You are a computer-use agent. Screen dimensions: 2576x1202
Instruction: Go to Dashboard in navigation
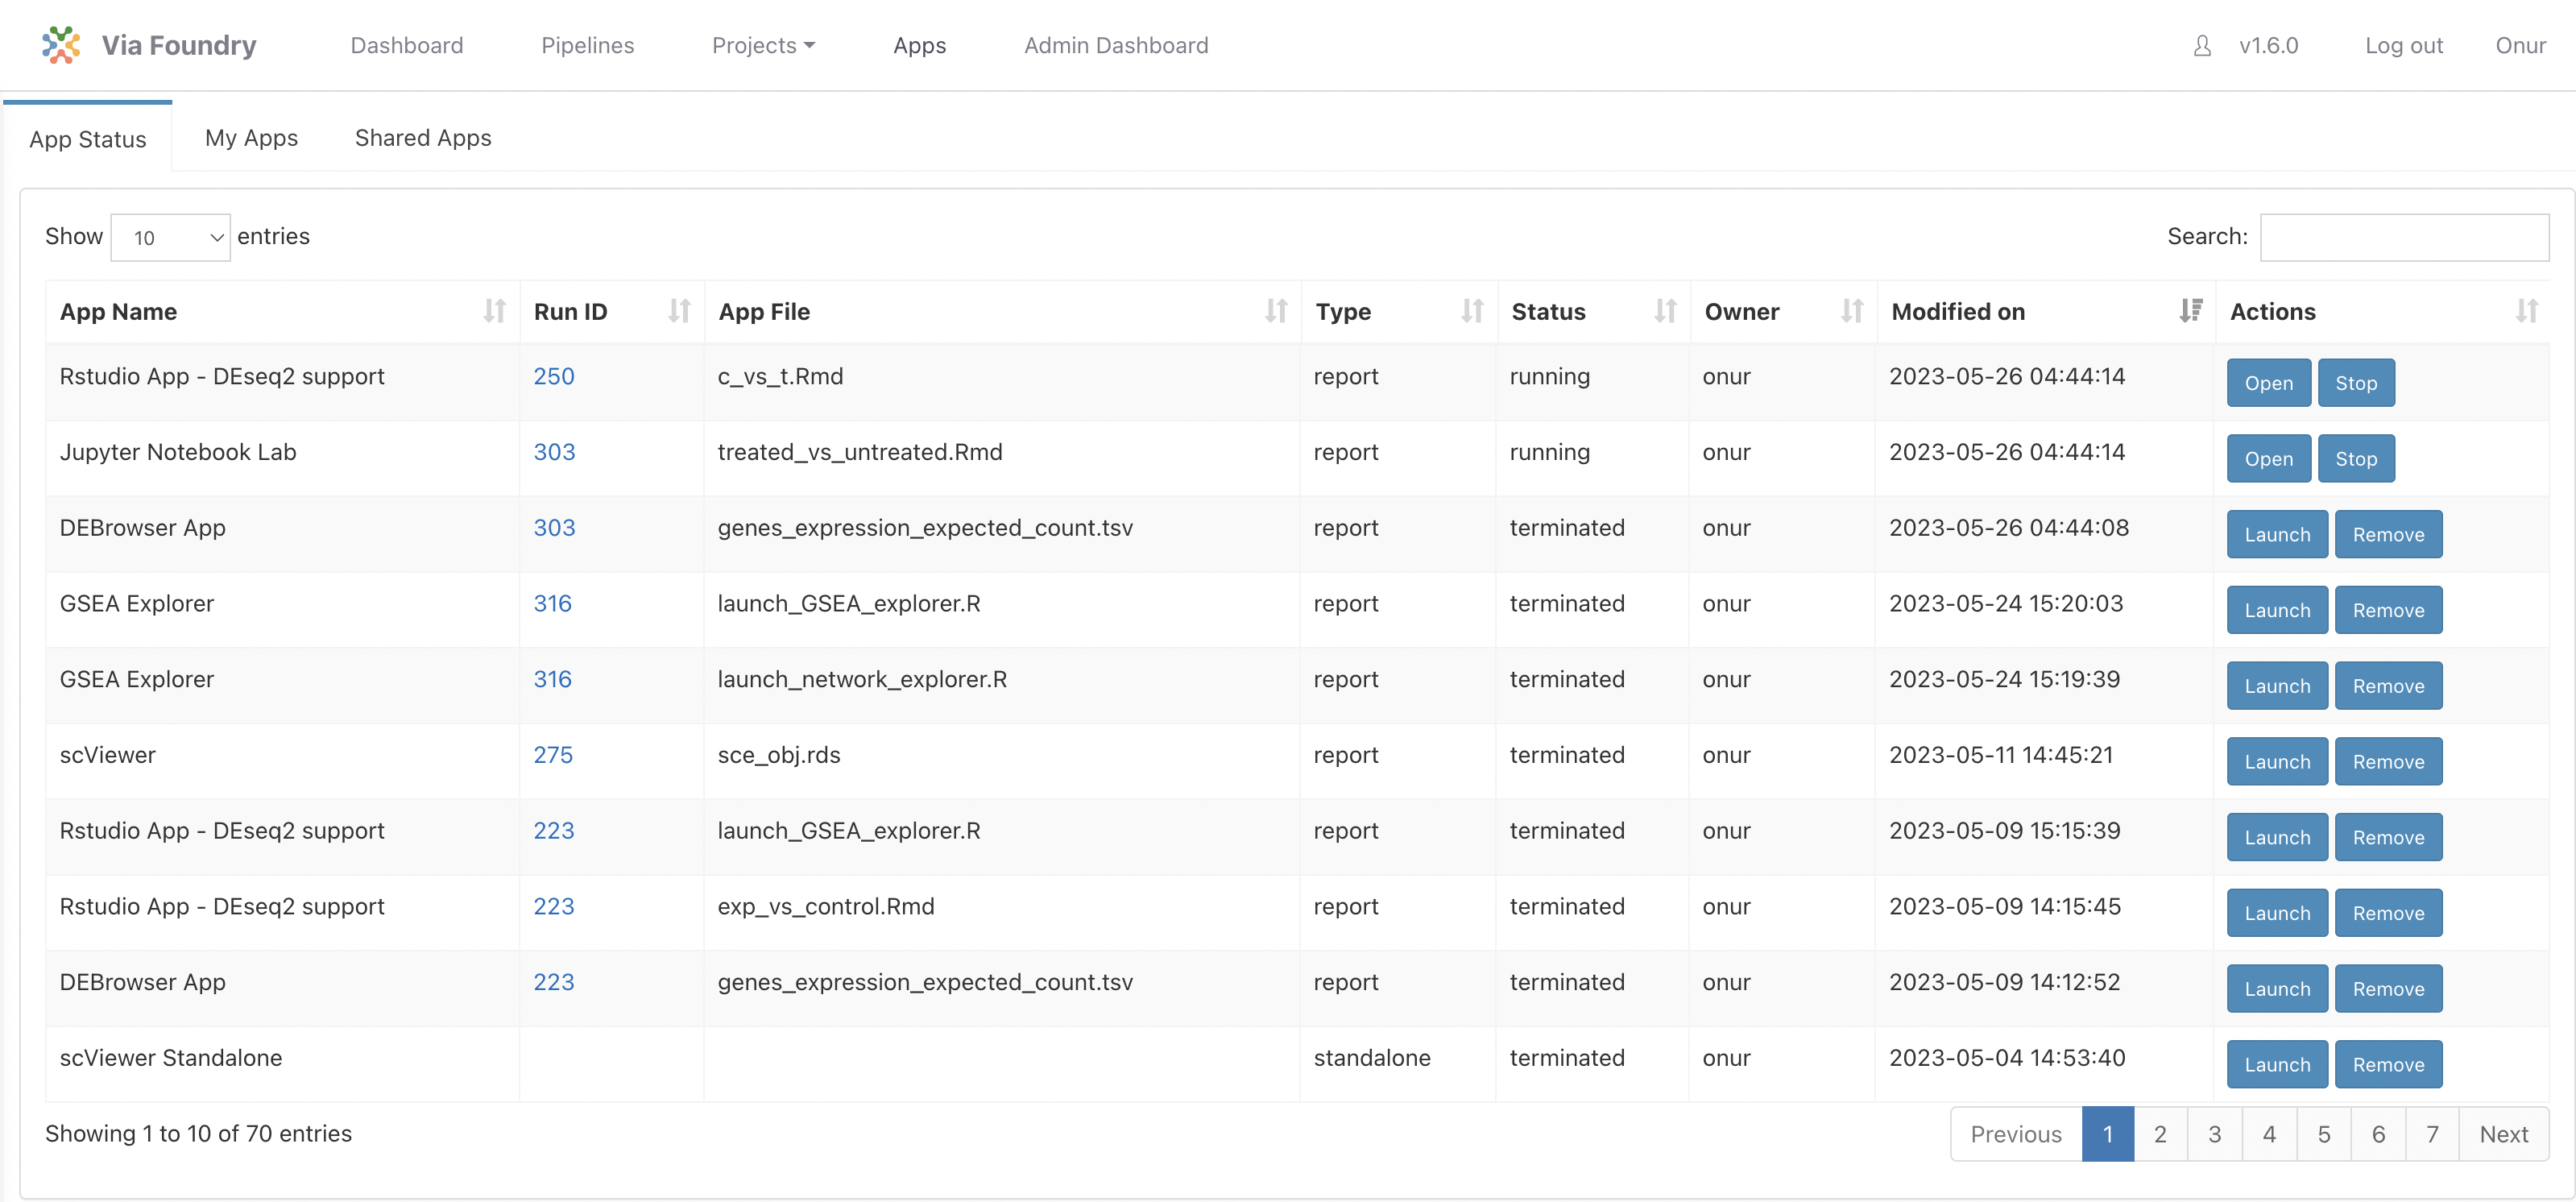coord(407,46)
